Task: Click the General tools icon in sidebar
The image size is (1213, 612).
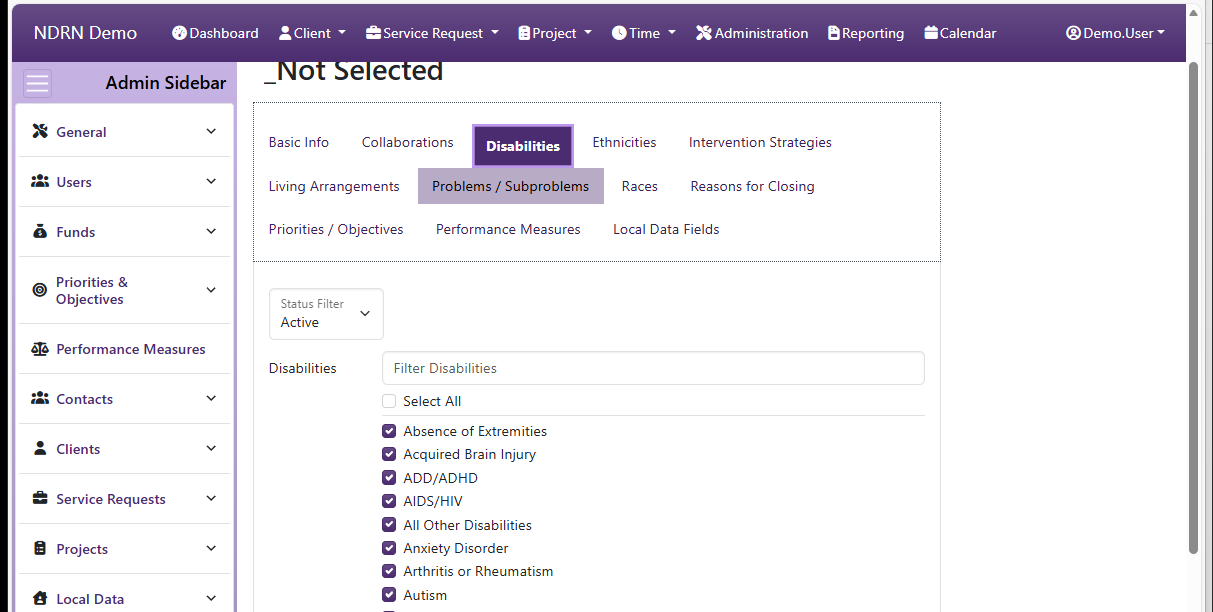Action: pos(40,132)
